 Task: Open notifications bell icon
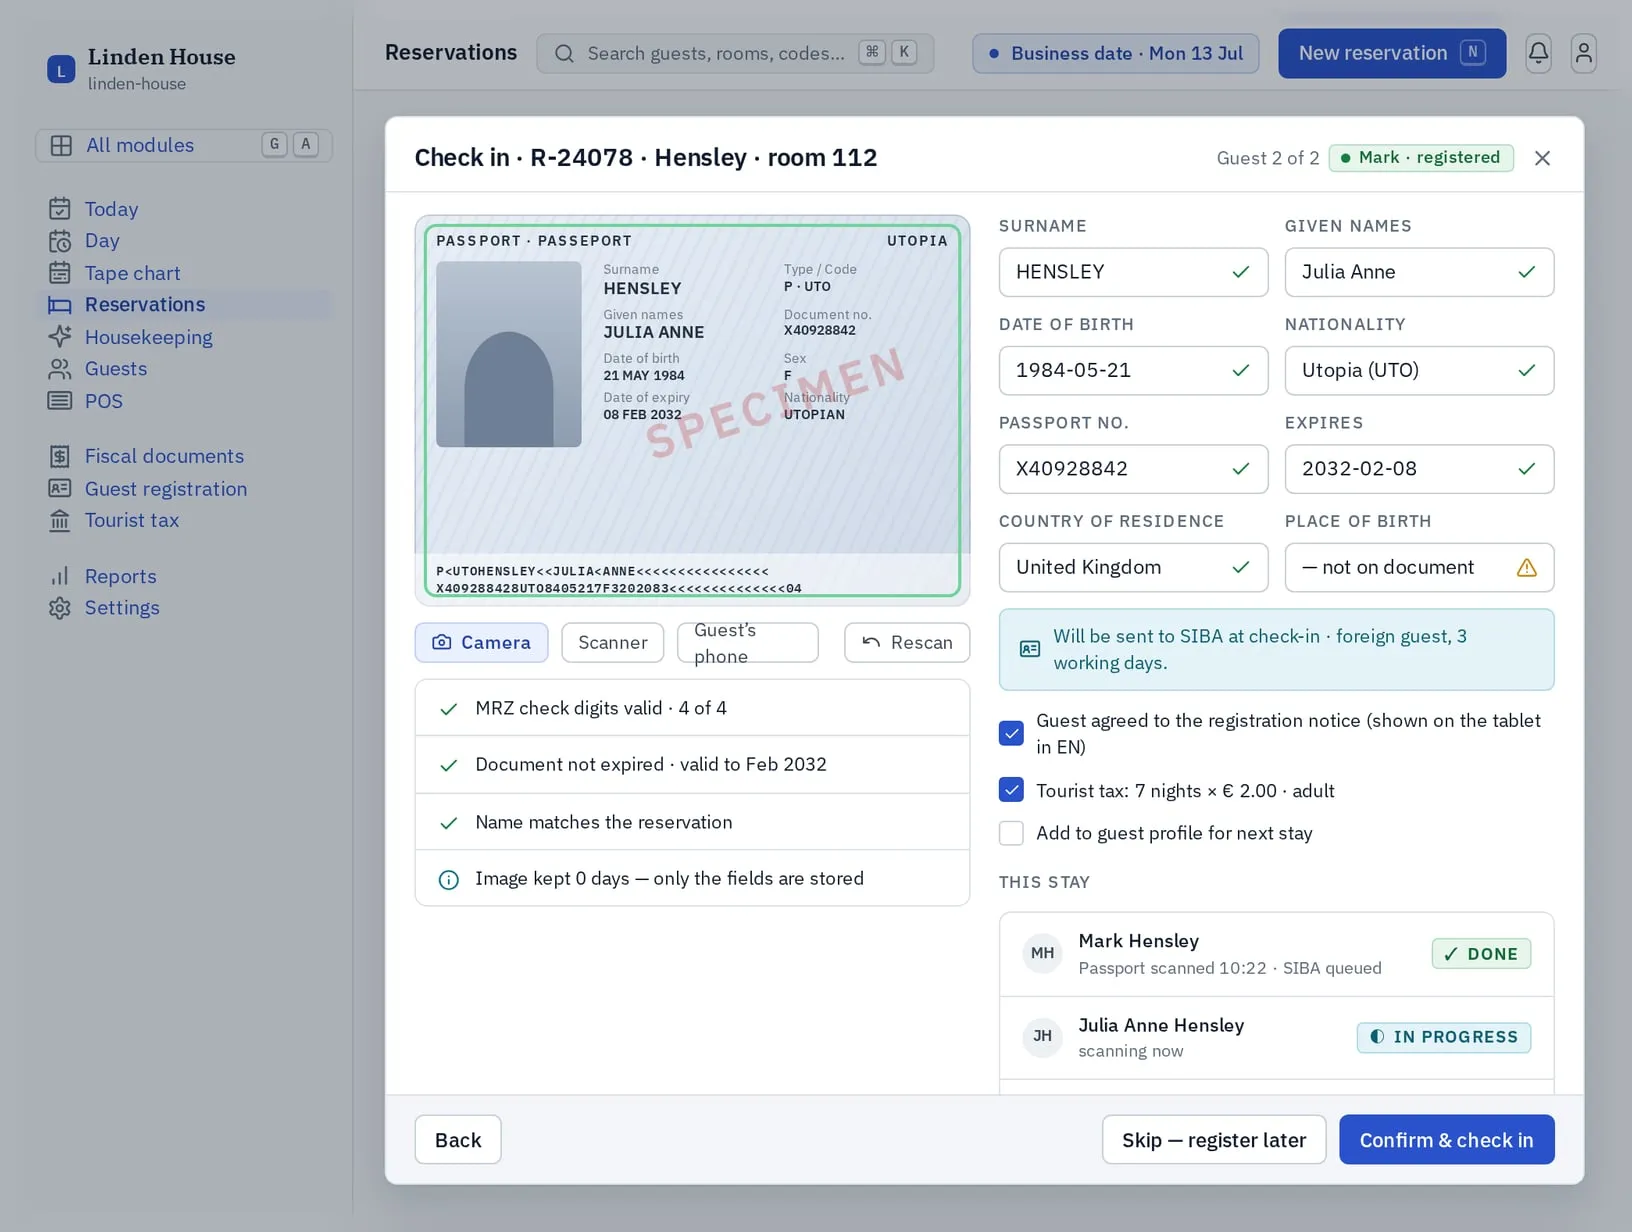point(1538,52)
